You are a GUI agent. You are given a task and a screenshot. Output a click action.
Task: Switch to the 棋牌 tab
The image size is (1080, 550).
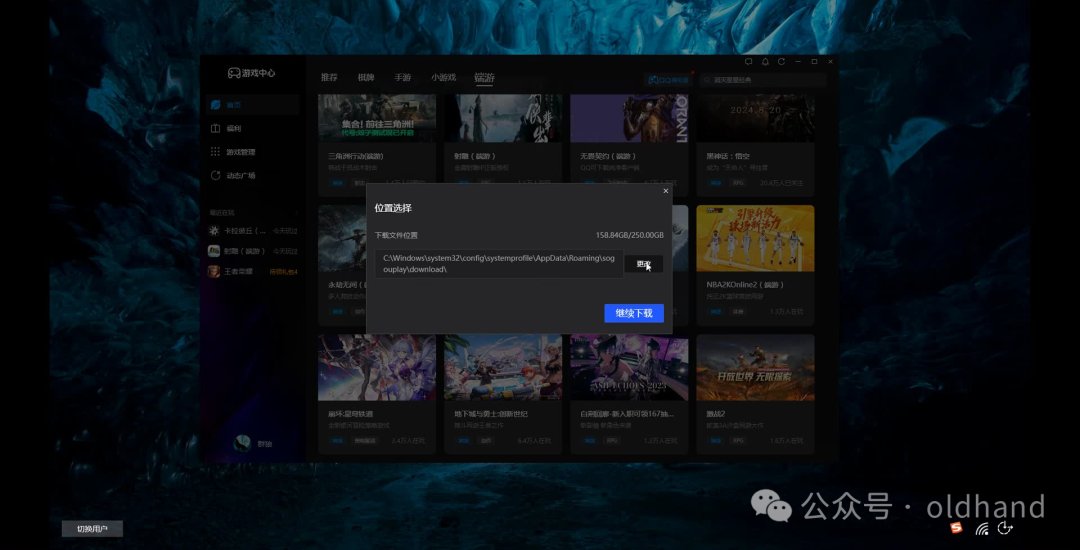[x=366, y=78]
